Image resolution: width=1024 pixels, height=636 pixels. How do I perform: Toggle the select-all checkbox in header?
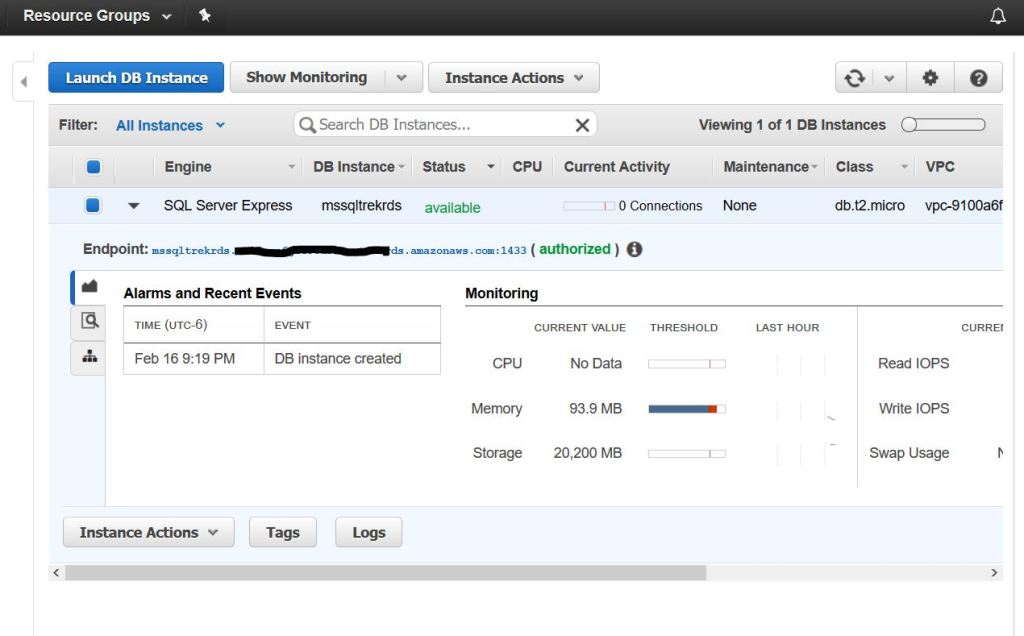coord(93,167)
